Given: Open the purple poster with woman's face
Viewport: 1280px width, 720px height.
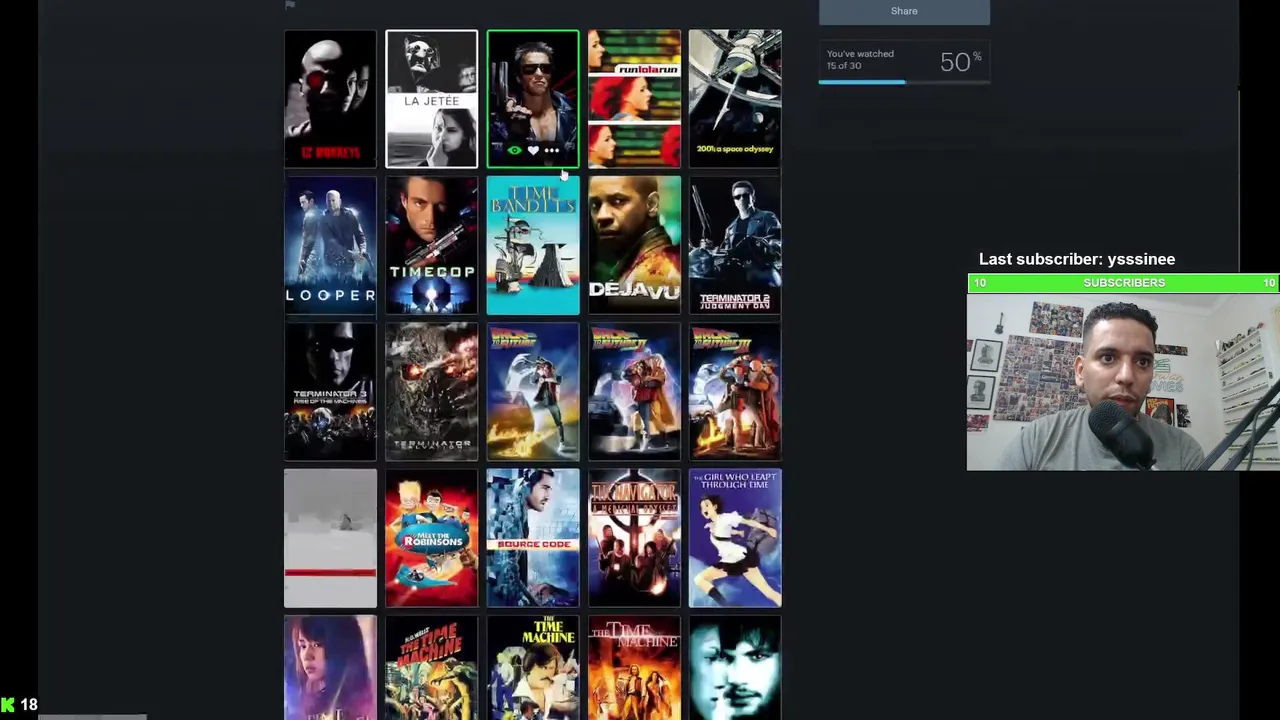Looking at the screenshot, I should [x=330, y=668].
